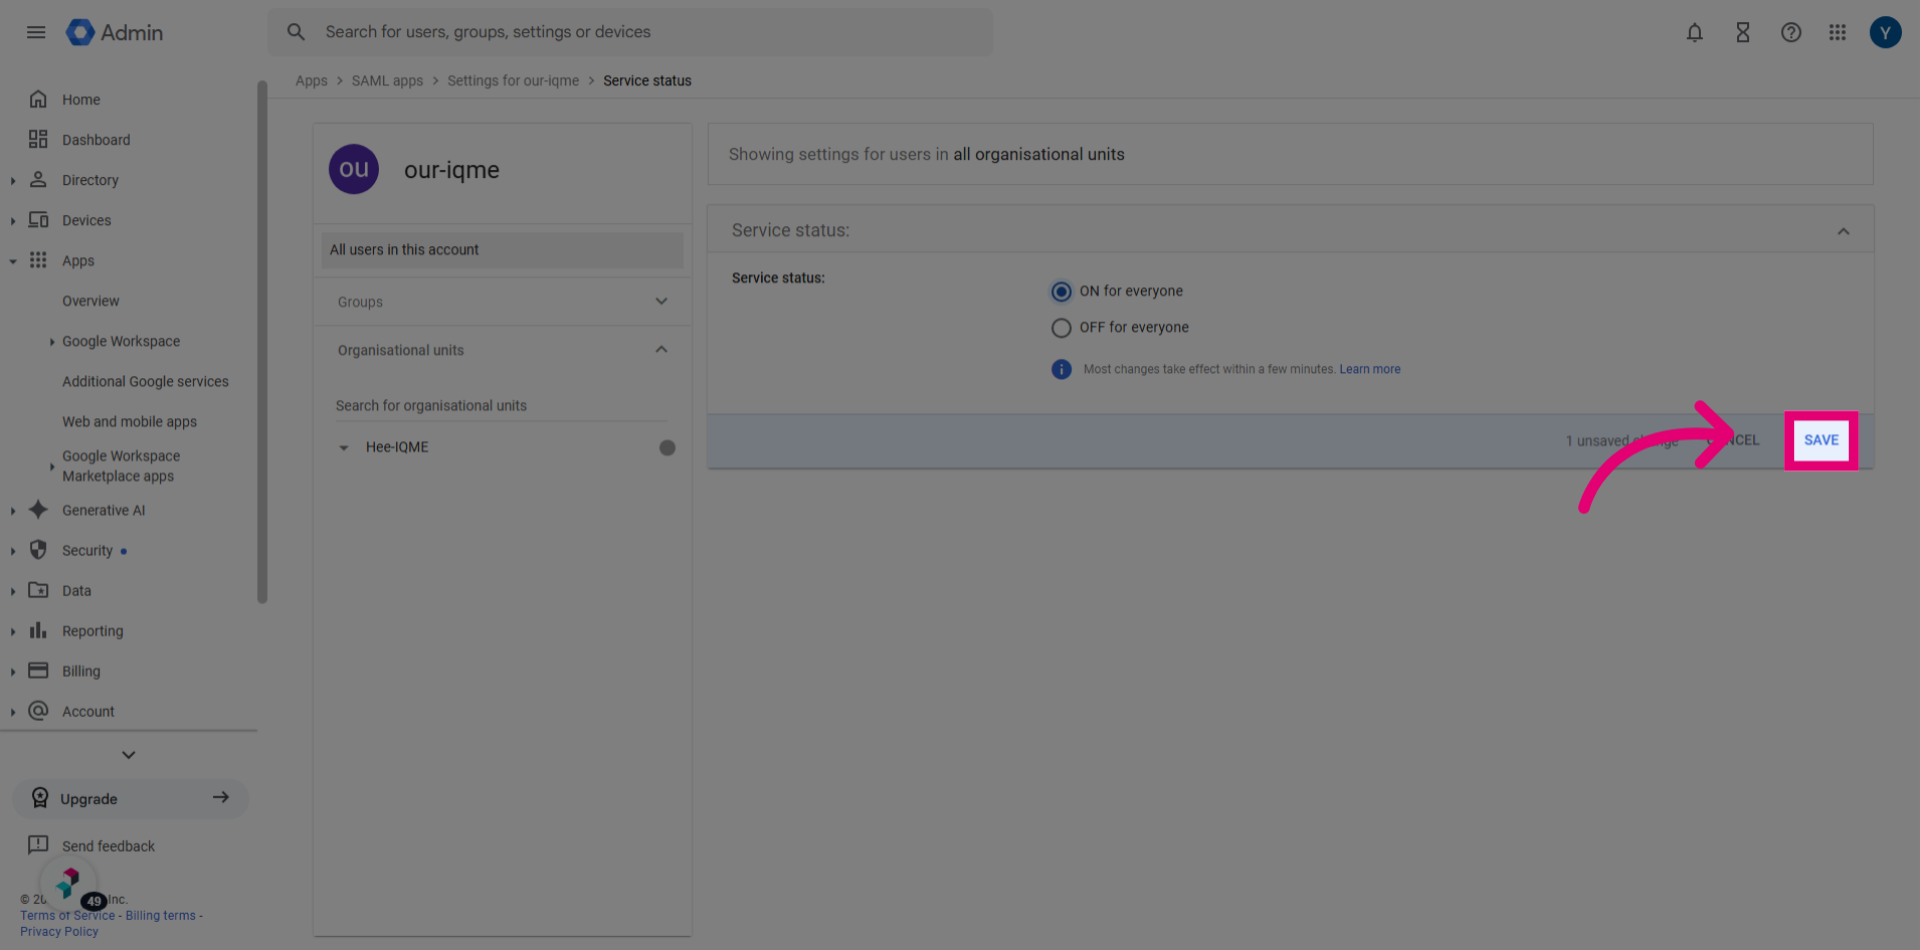Image resolution: width=1920 pixels, height=950 pixels.
Task: Expand the Groups section
Action: pyautogui.click(x=502, y=302)
